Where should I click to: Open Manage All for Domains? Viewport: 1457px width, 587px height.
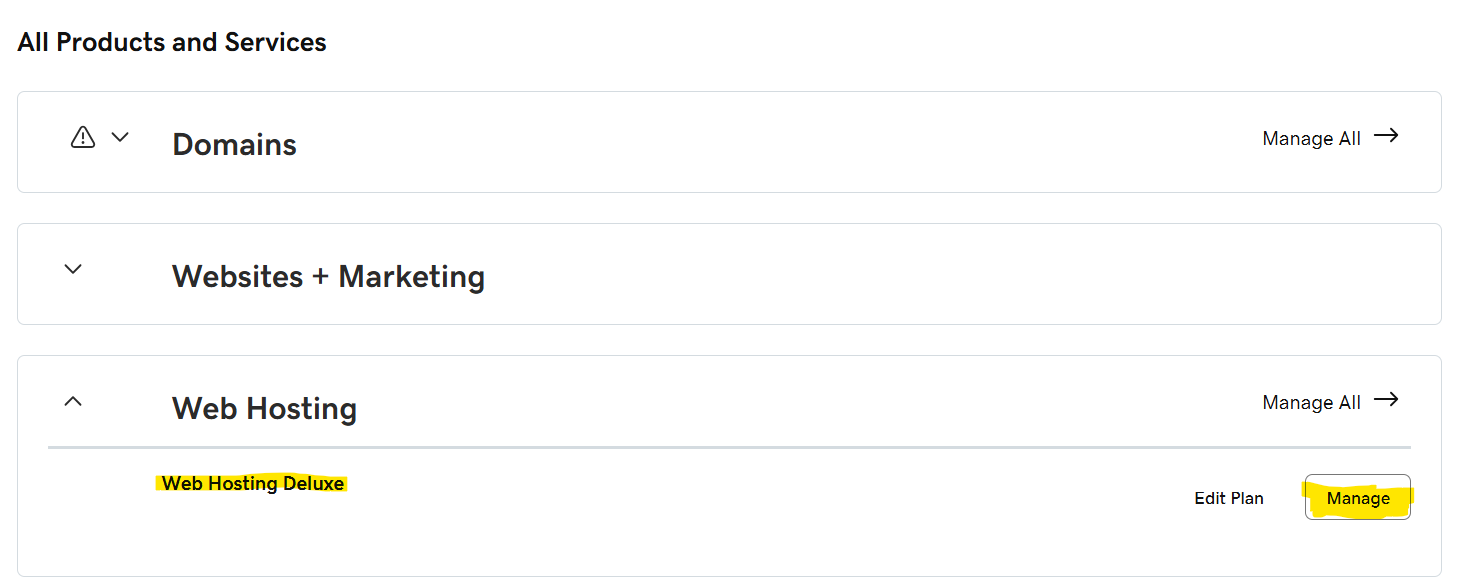[1311, 139]
